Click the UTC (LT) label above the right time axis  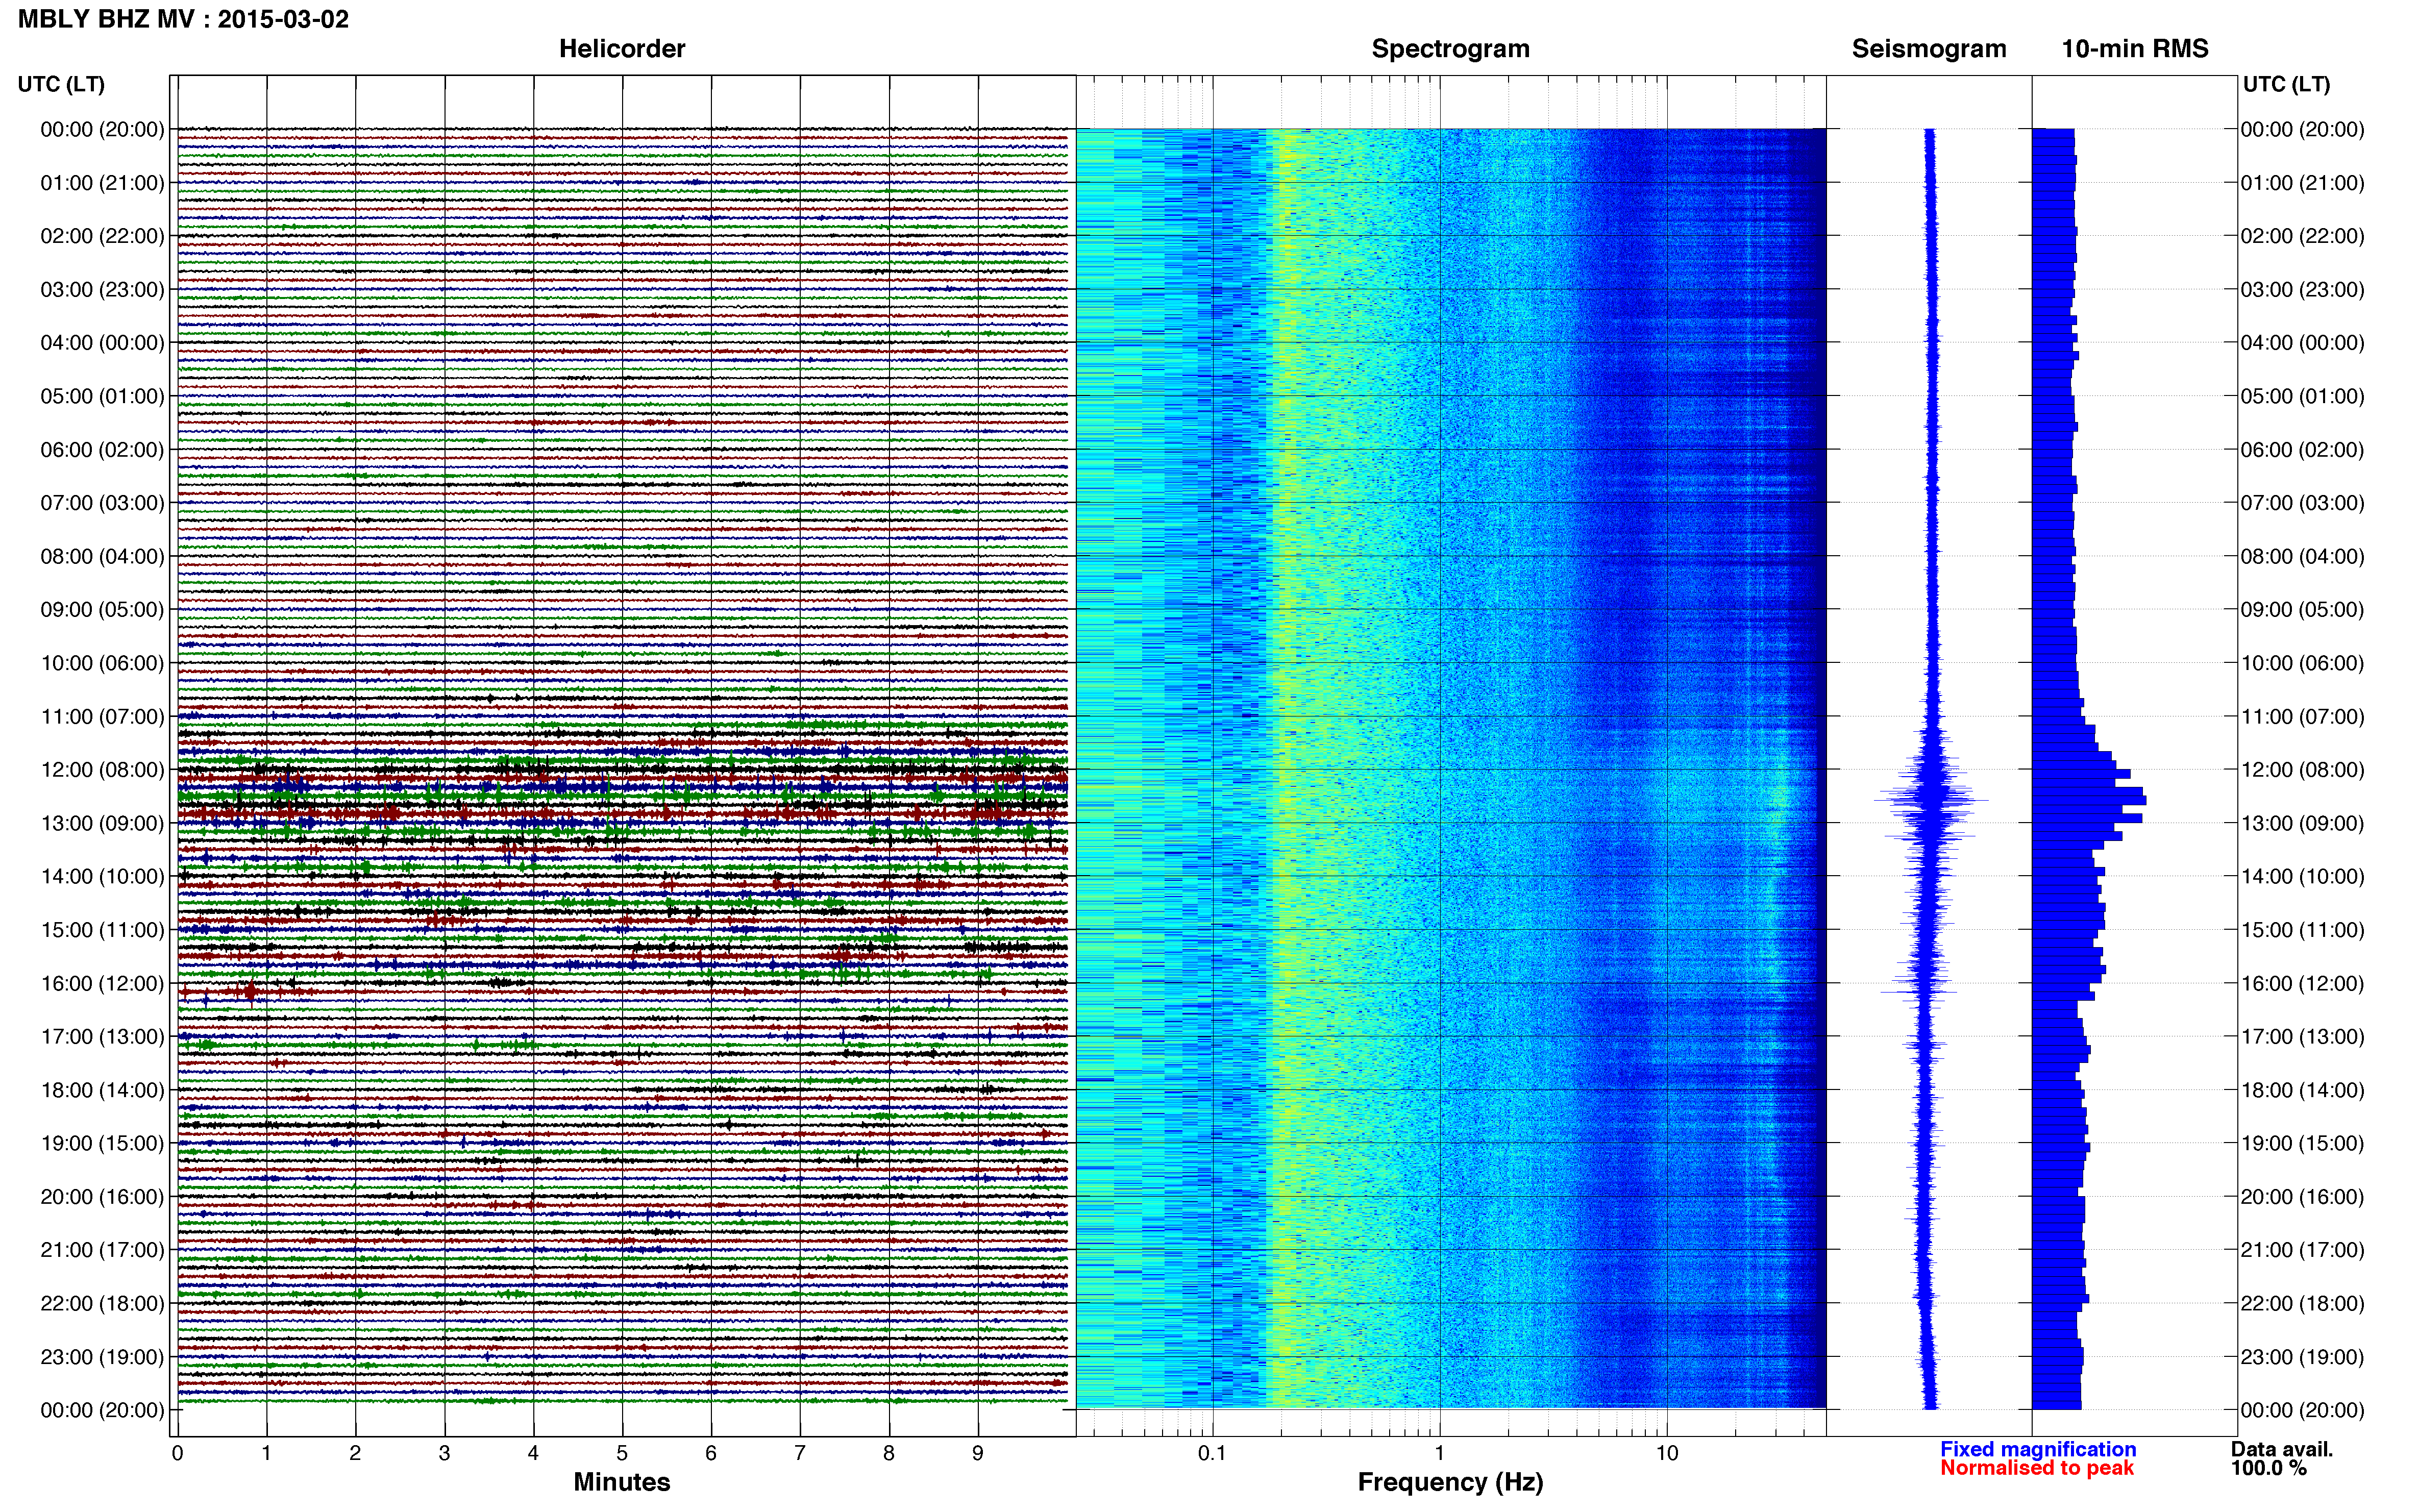click(x=2286, y=84)
